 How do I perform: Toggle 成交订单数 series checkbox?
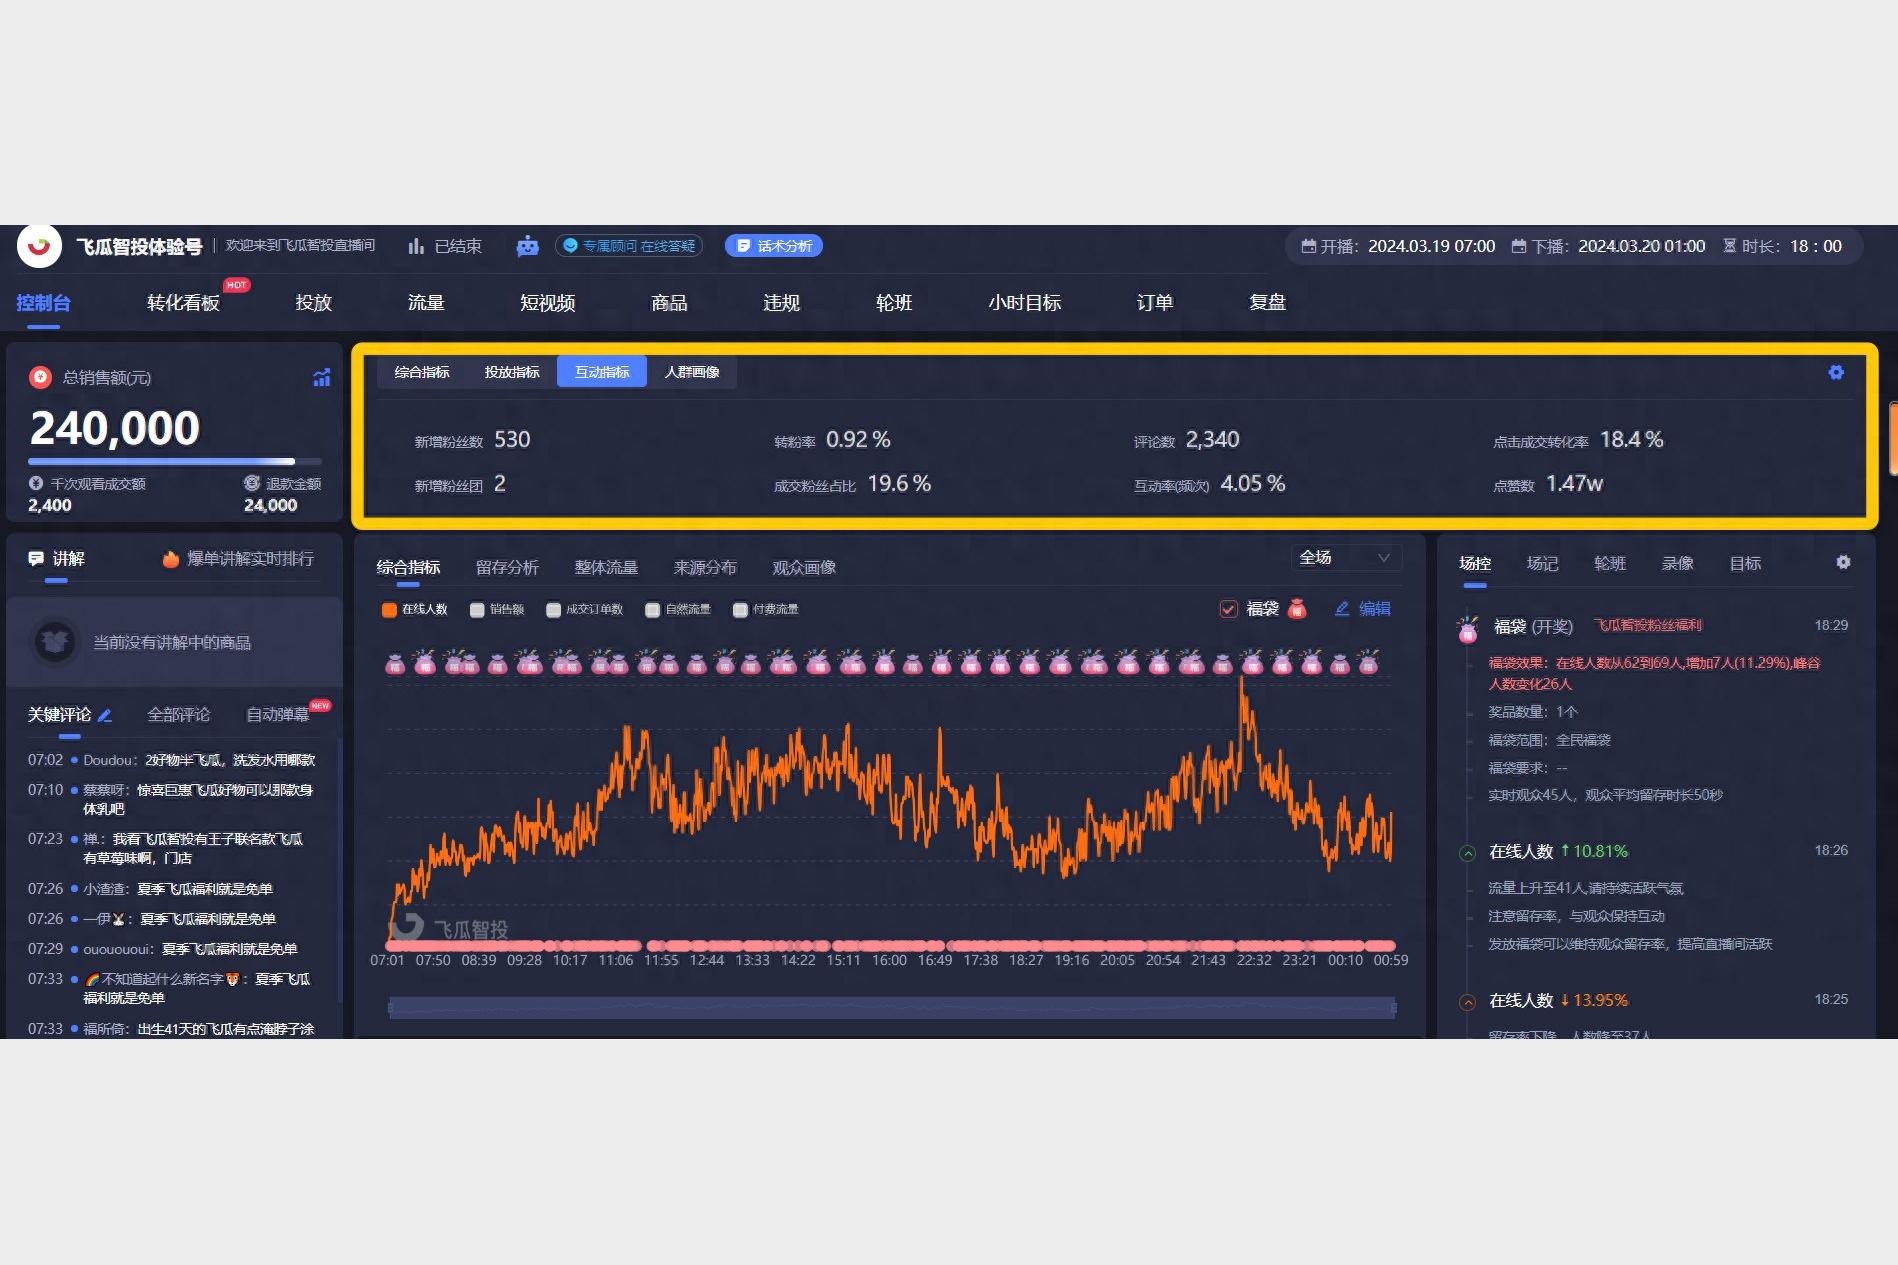[553, 610]
